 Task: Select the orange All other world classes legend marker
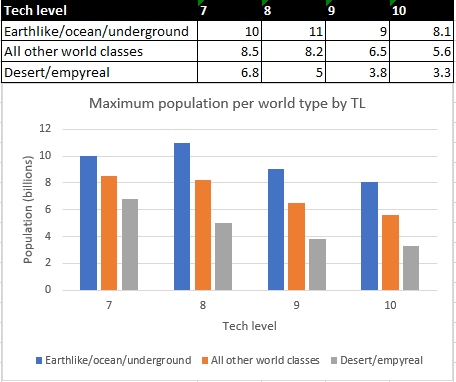(x=205, y=360)
